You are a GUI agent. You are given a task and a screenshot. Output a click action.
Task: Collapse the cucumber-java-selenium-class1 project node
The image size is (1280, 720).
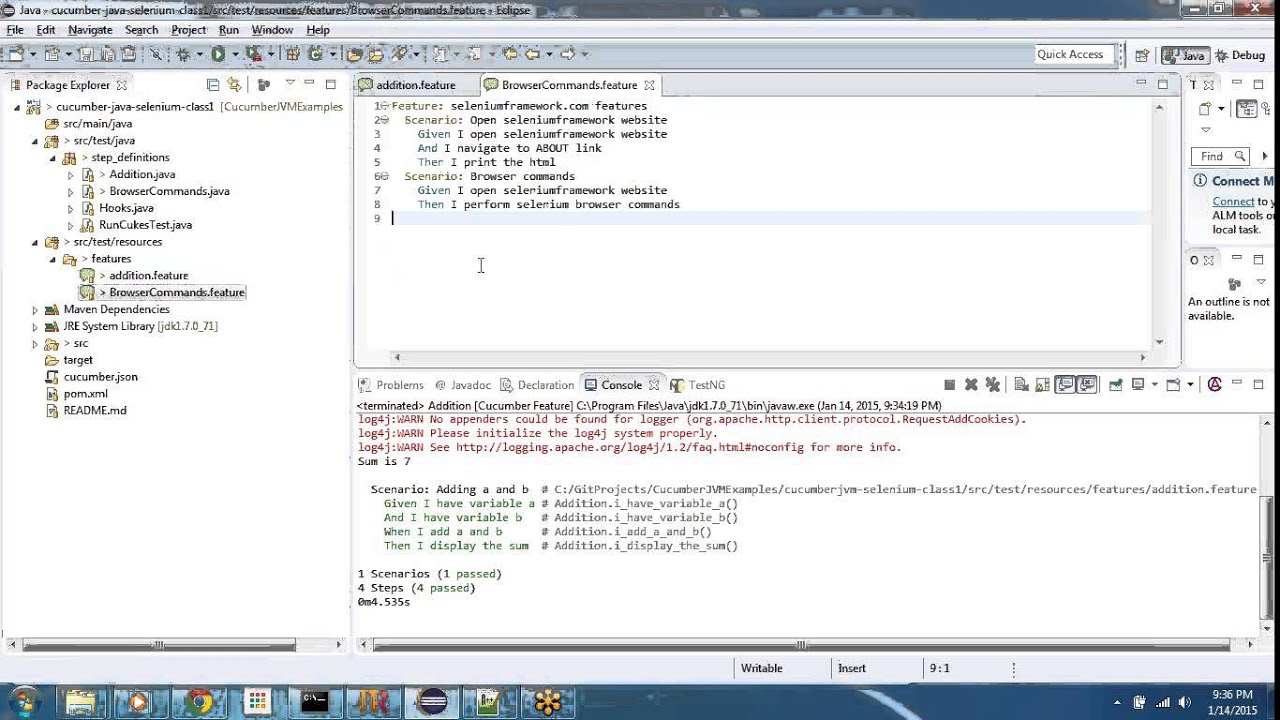click(17, 107)
